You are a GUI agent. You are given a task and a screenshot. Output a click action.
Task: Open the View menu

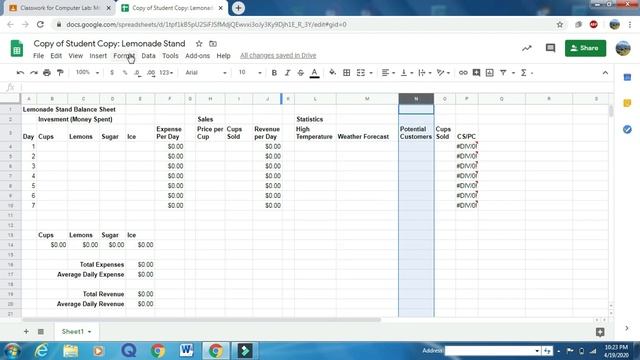click(76, 56)
